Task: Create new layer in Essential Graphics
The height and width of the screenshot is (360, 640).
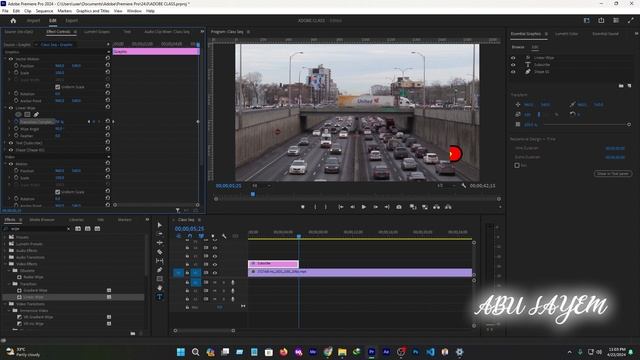Action: pos(629,86)
